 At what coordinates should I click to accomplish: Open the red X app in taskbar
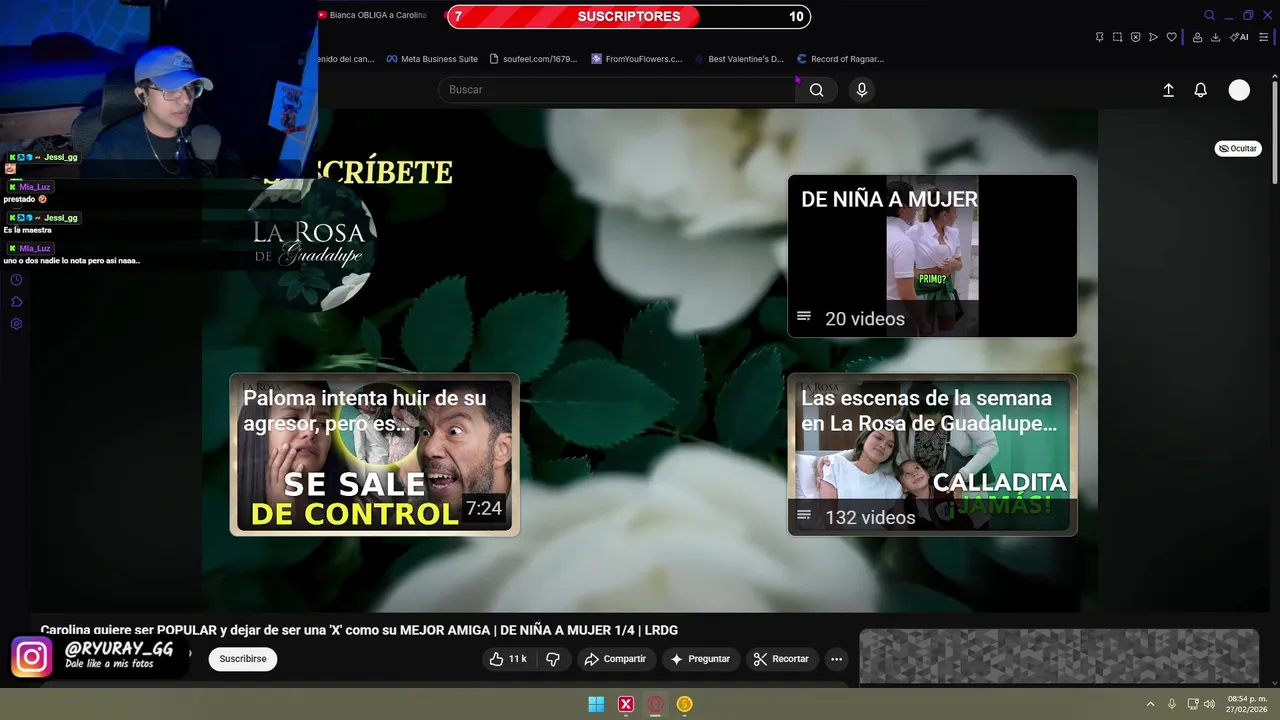point(626,704)
